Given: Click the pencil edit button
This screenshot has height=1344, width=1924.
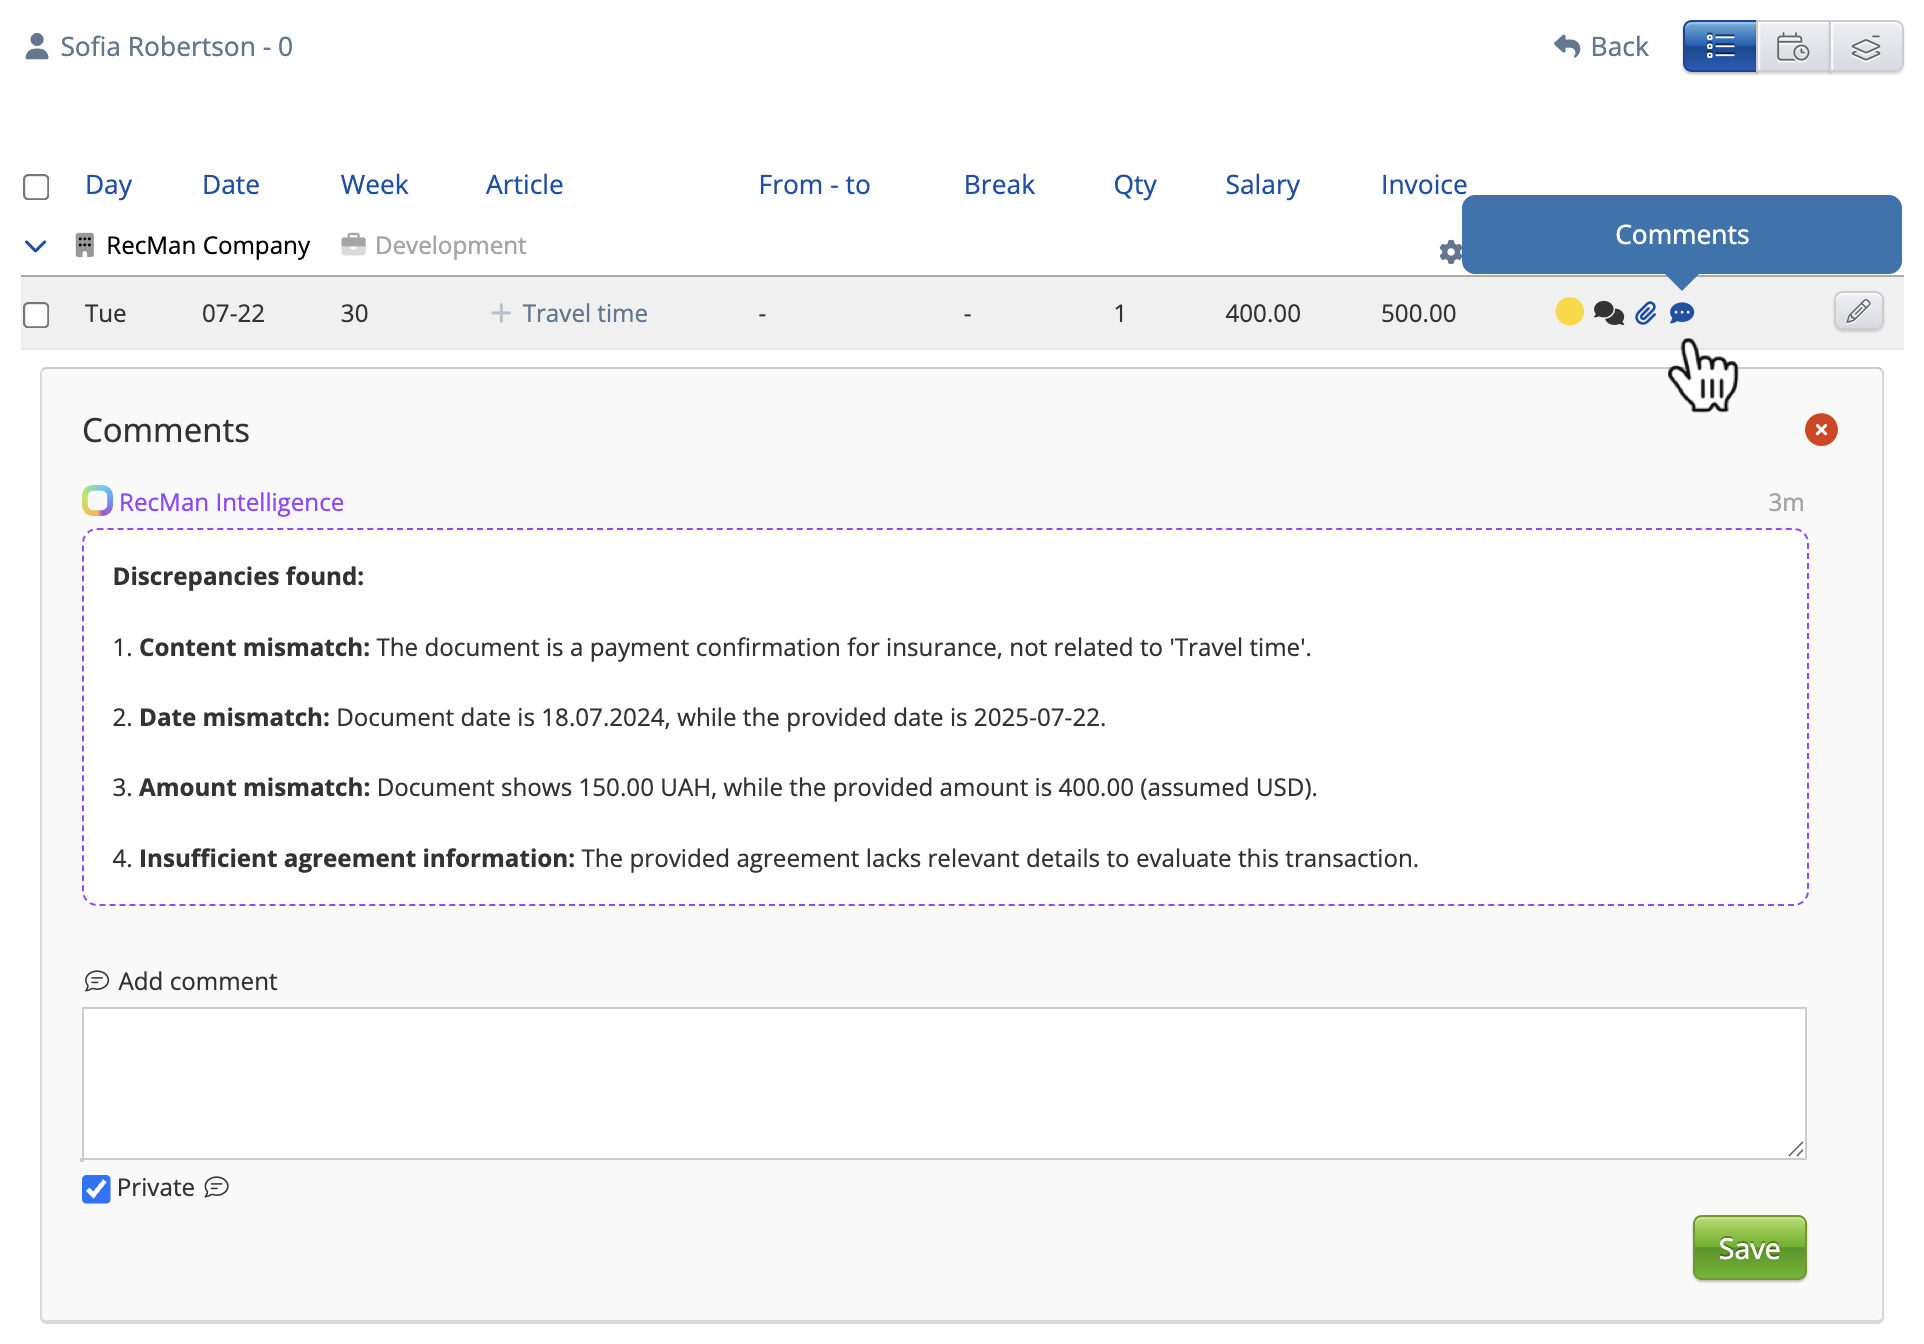Looking at the screenshot, I should pyautogui.click(x=1858, y=312).
